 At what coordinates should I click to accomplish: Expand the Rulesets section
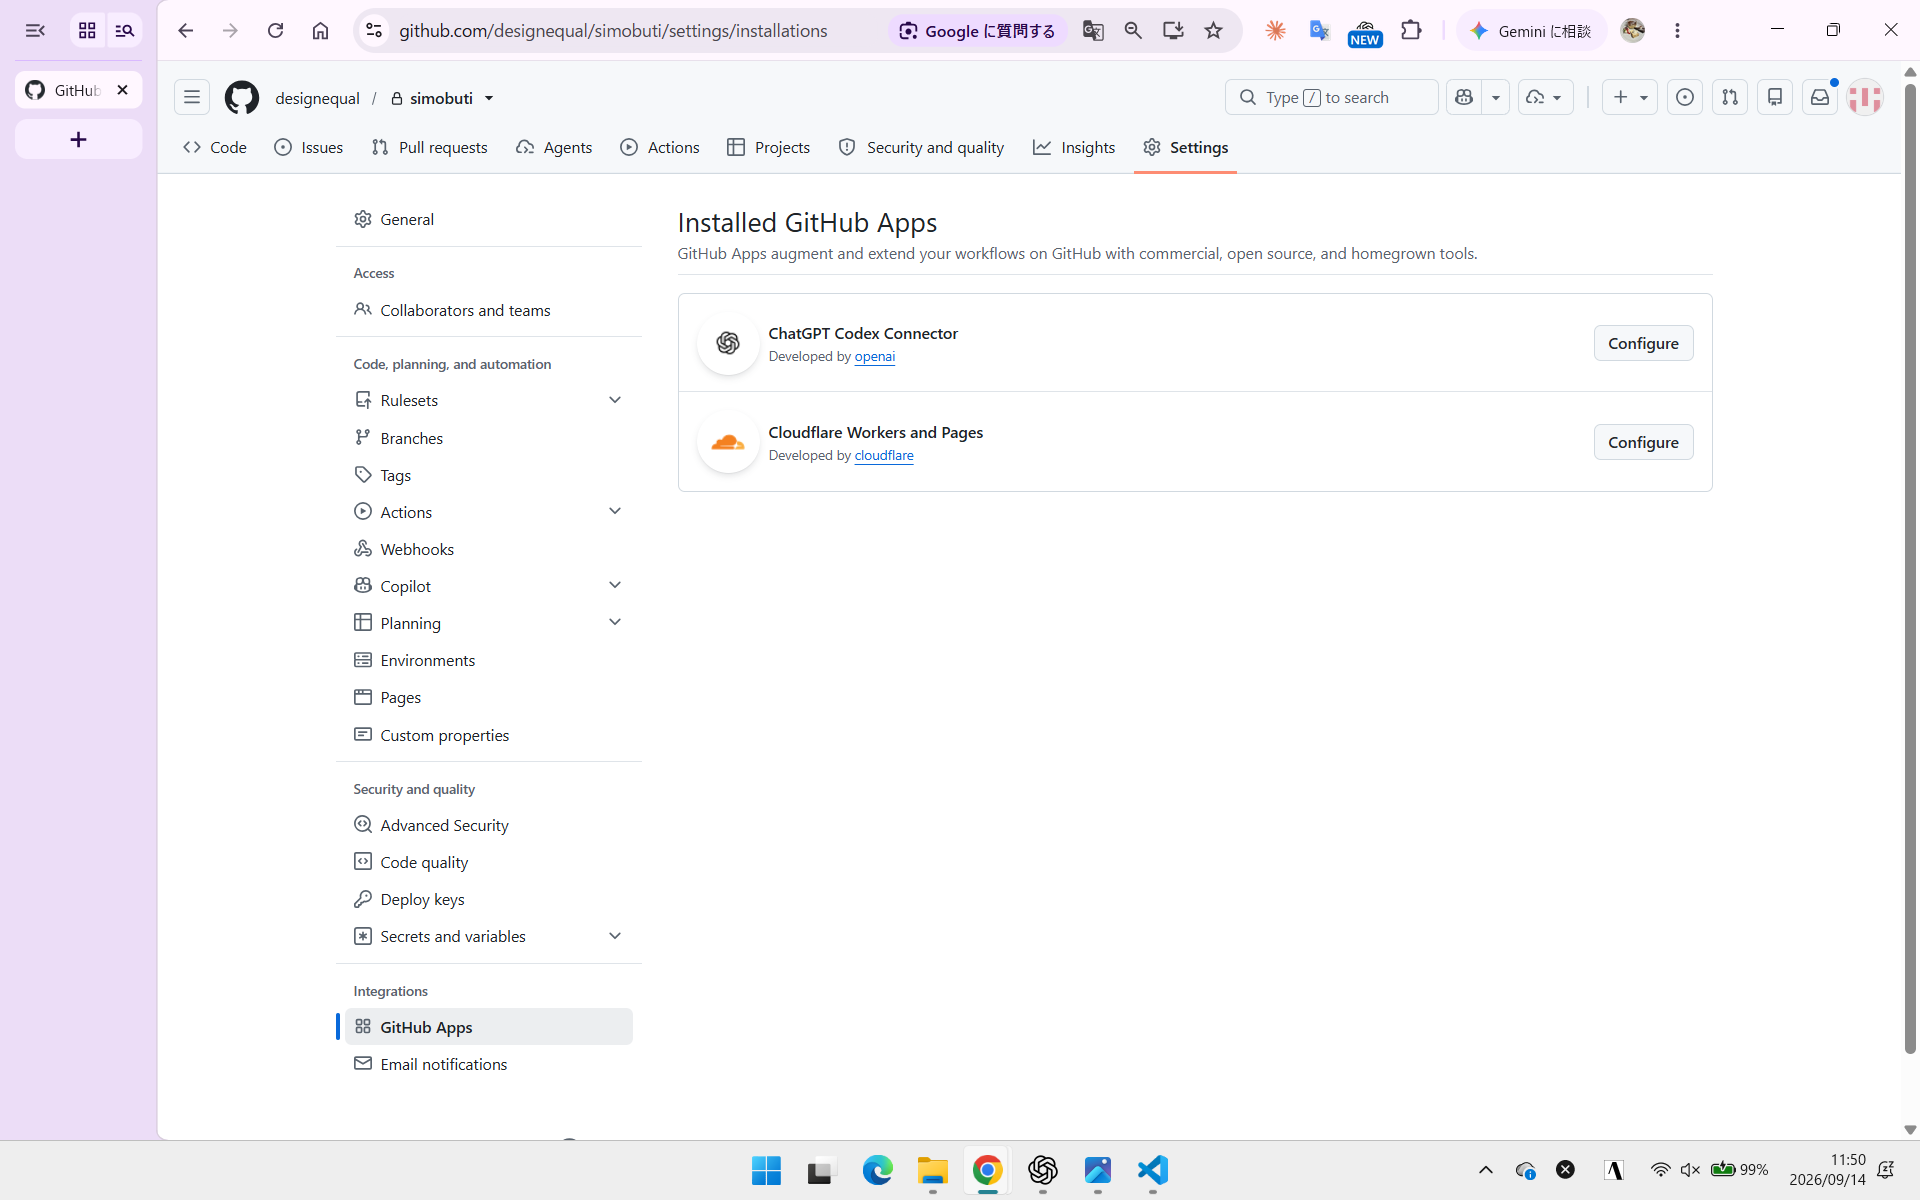pos(615,400)
